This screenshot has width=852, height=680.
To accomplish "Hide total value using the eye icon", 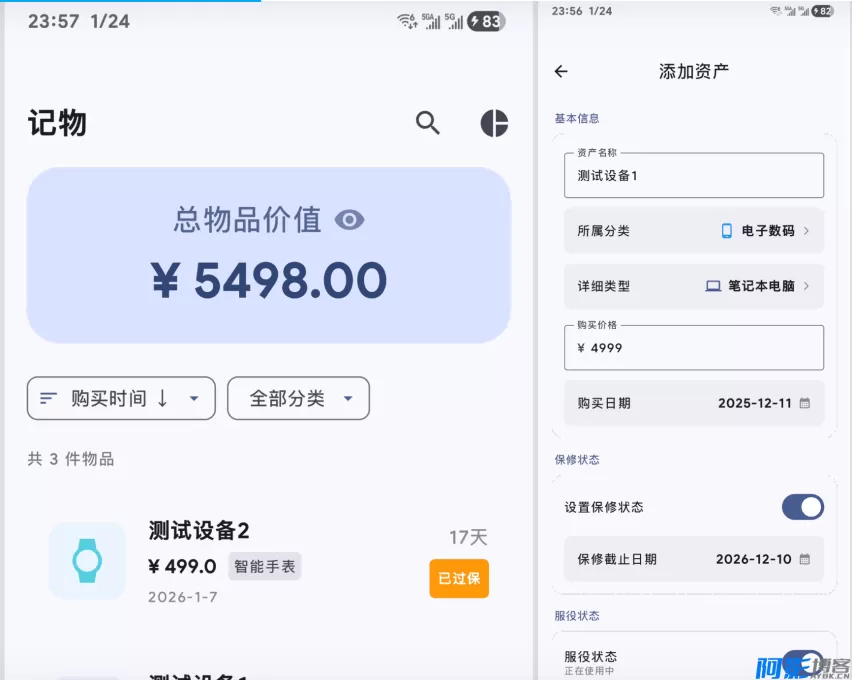I will click(x=349, y=220).
